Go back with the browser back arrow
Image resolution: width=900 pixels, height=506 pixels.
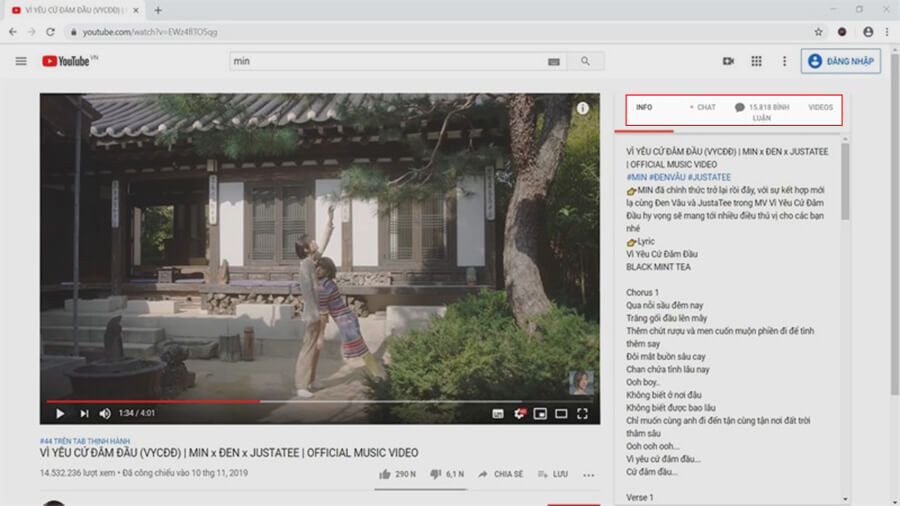(x=13, y=32)
